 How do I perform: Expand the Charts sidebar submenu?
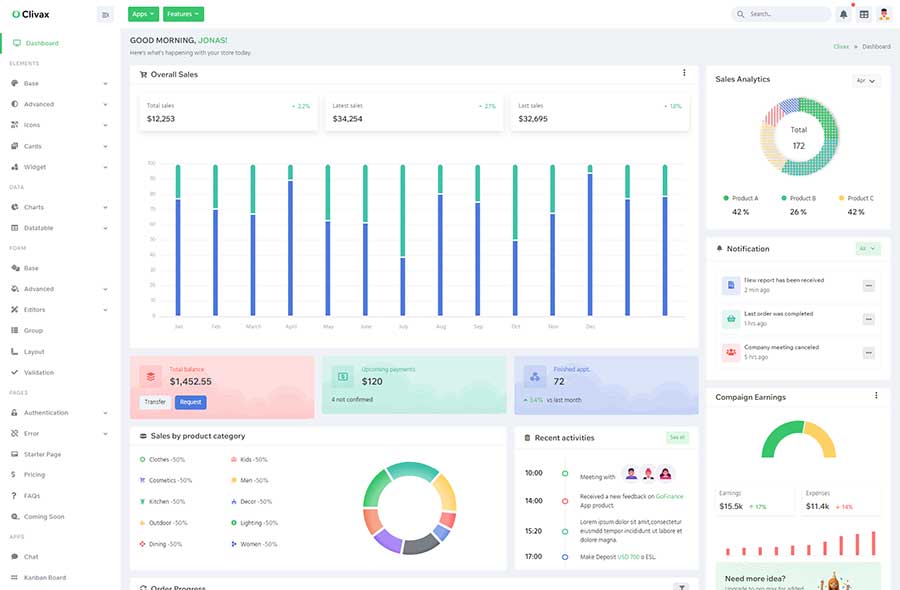click(x=59, y=207)
